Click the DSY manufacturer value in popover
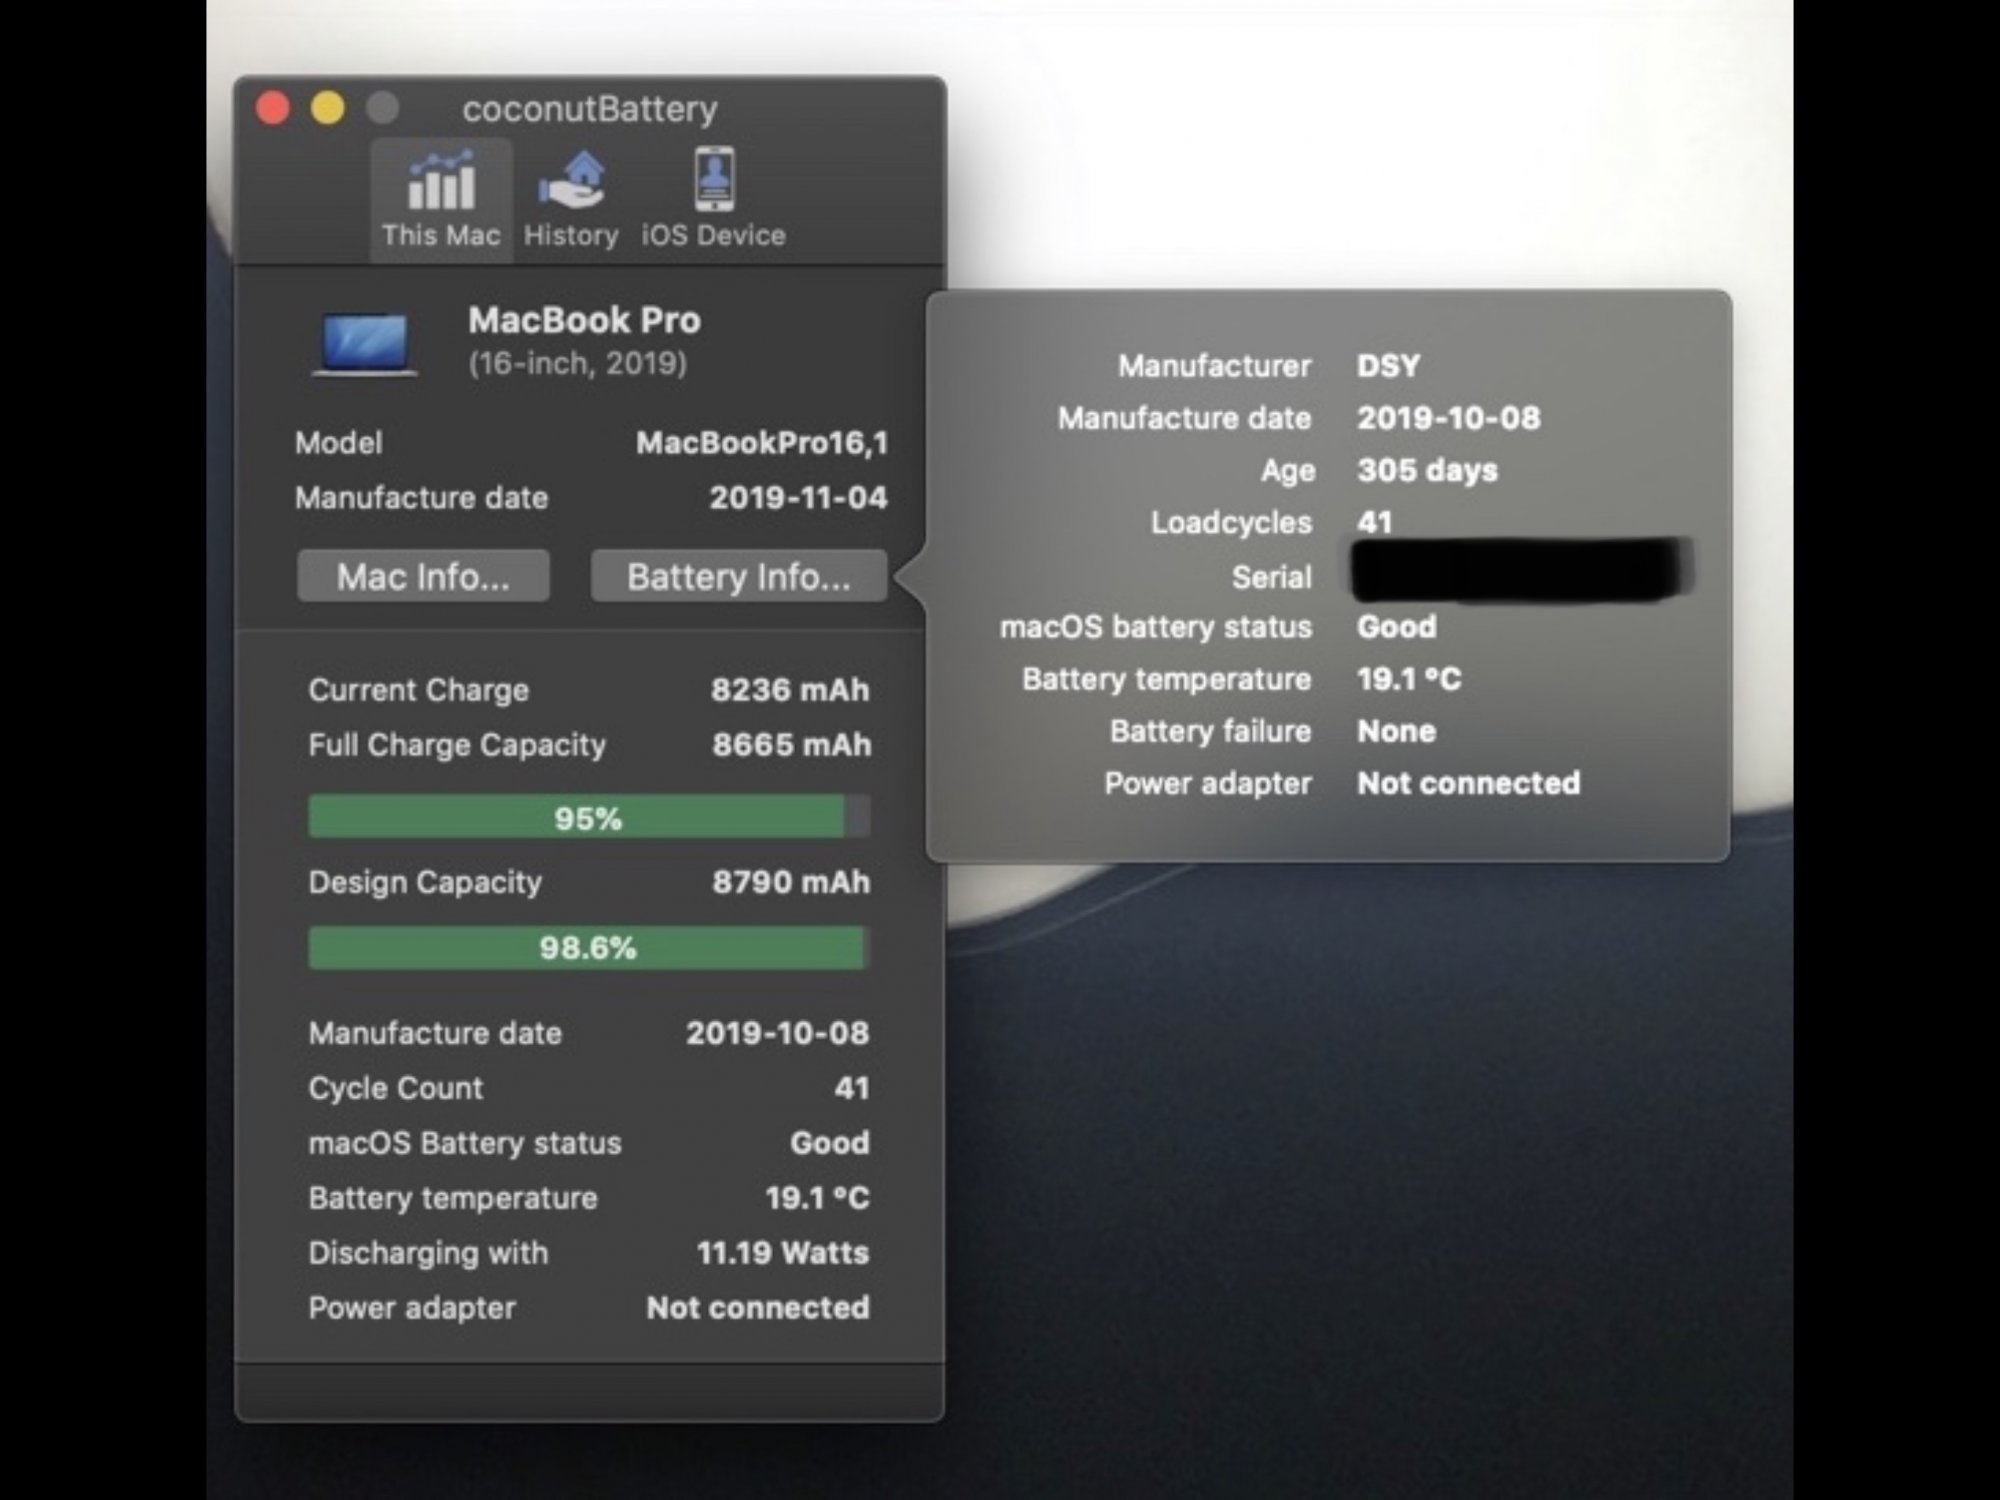The width and height of the screenshot is (2000, 1500). [1388, 366]
